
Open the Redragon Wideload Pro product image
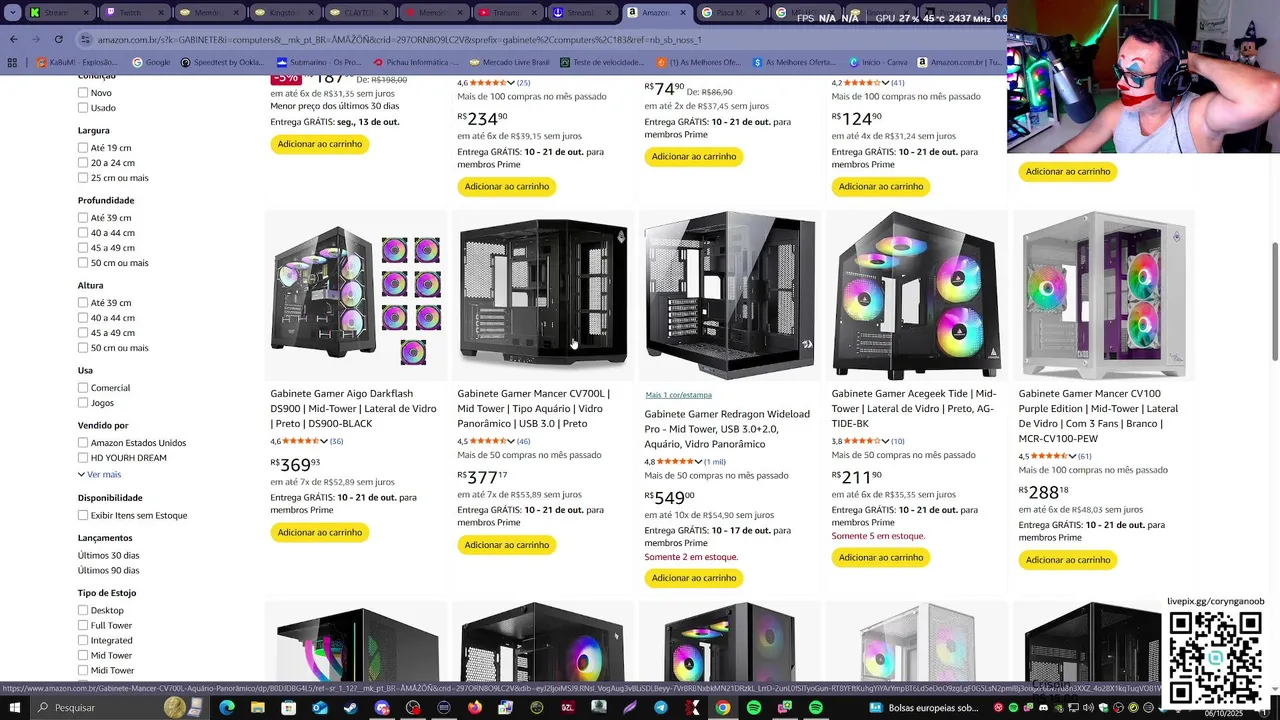click(730, 295)
